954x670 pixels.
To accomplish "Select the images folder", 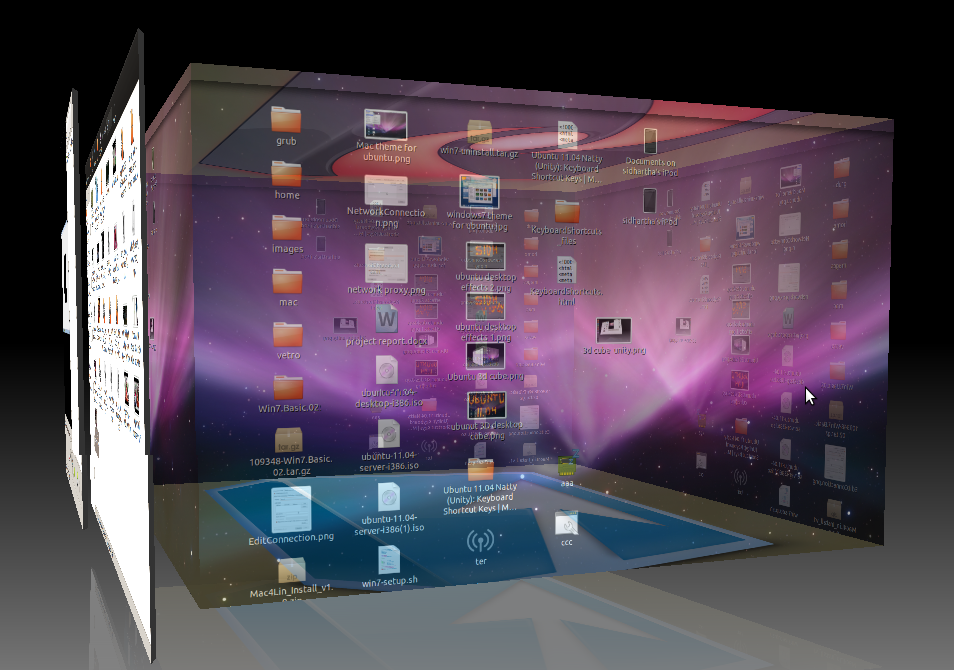I will [x=287, y=228].
